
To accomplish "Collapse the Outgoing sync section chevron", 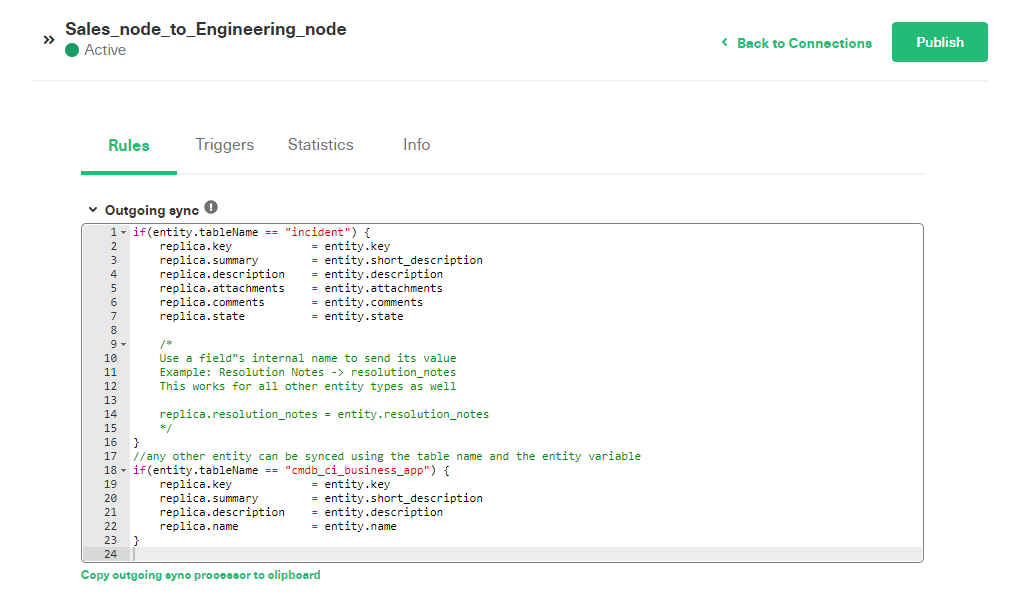I will pyautogui.click(x=93, y=209).
